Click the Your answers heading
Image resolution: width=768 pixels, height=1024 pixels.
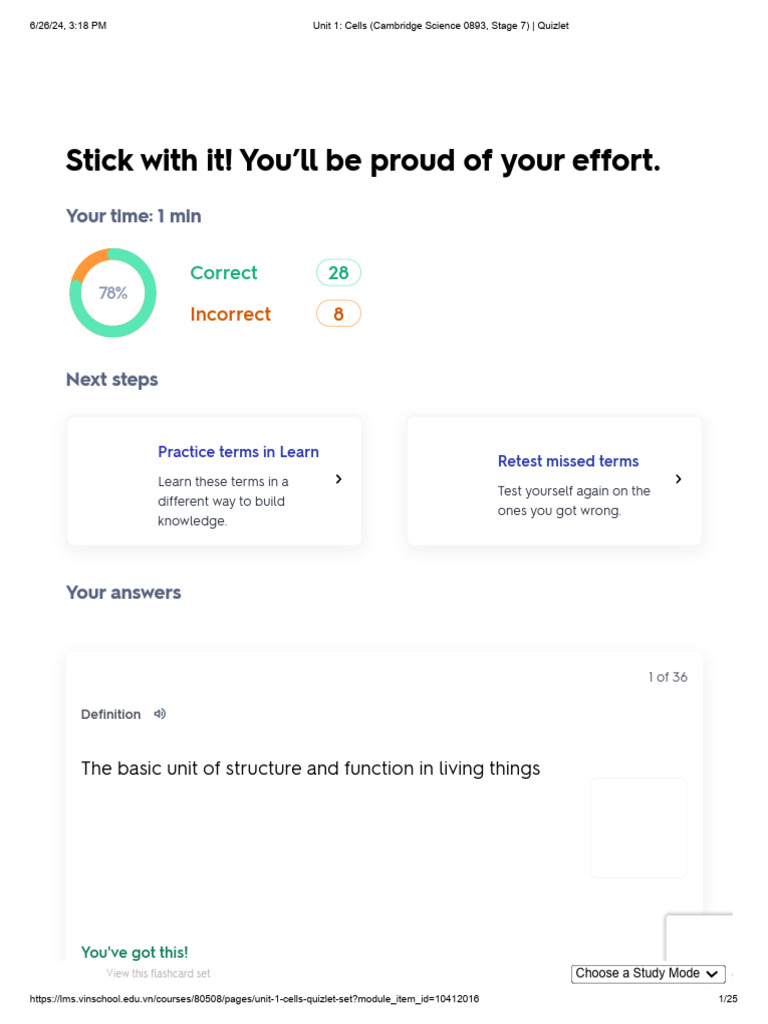pyautogui.click(x=123, y=592)
